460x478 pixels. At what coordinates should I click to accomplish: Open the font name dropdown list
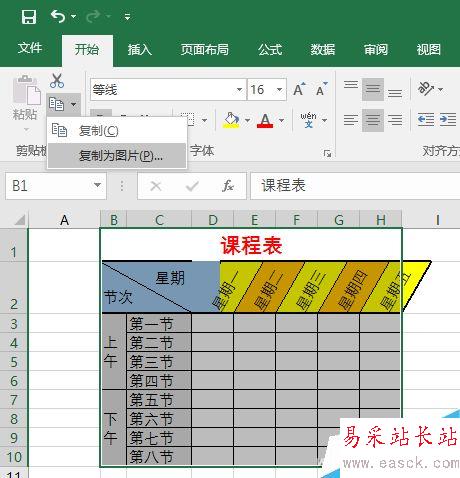(x=239, y=90)
